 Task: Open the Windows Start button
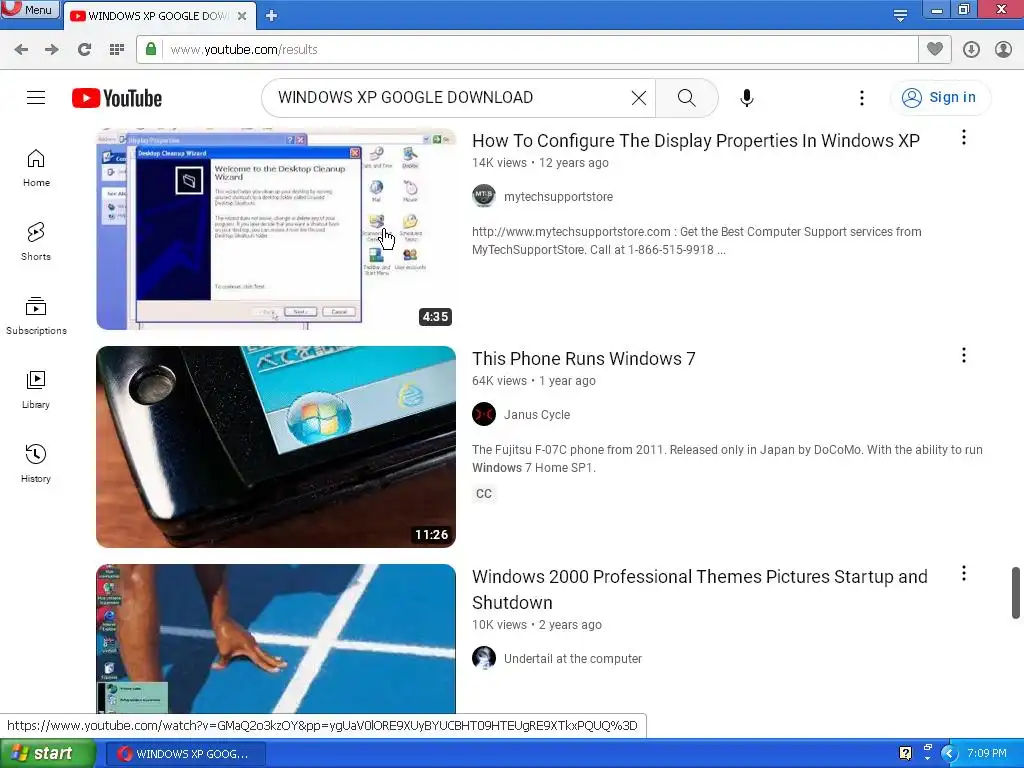coord(48,754)
